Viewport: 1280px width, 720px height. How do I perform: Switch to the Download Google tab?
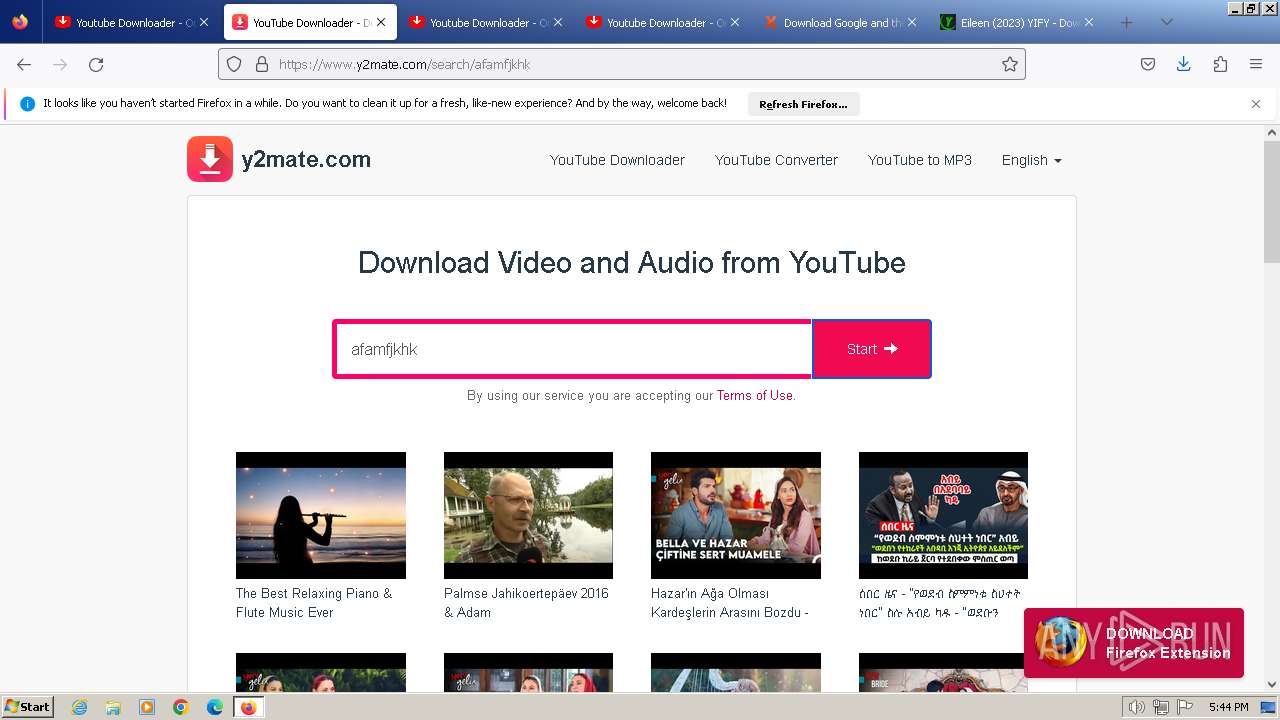[838, 22]
